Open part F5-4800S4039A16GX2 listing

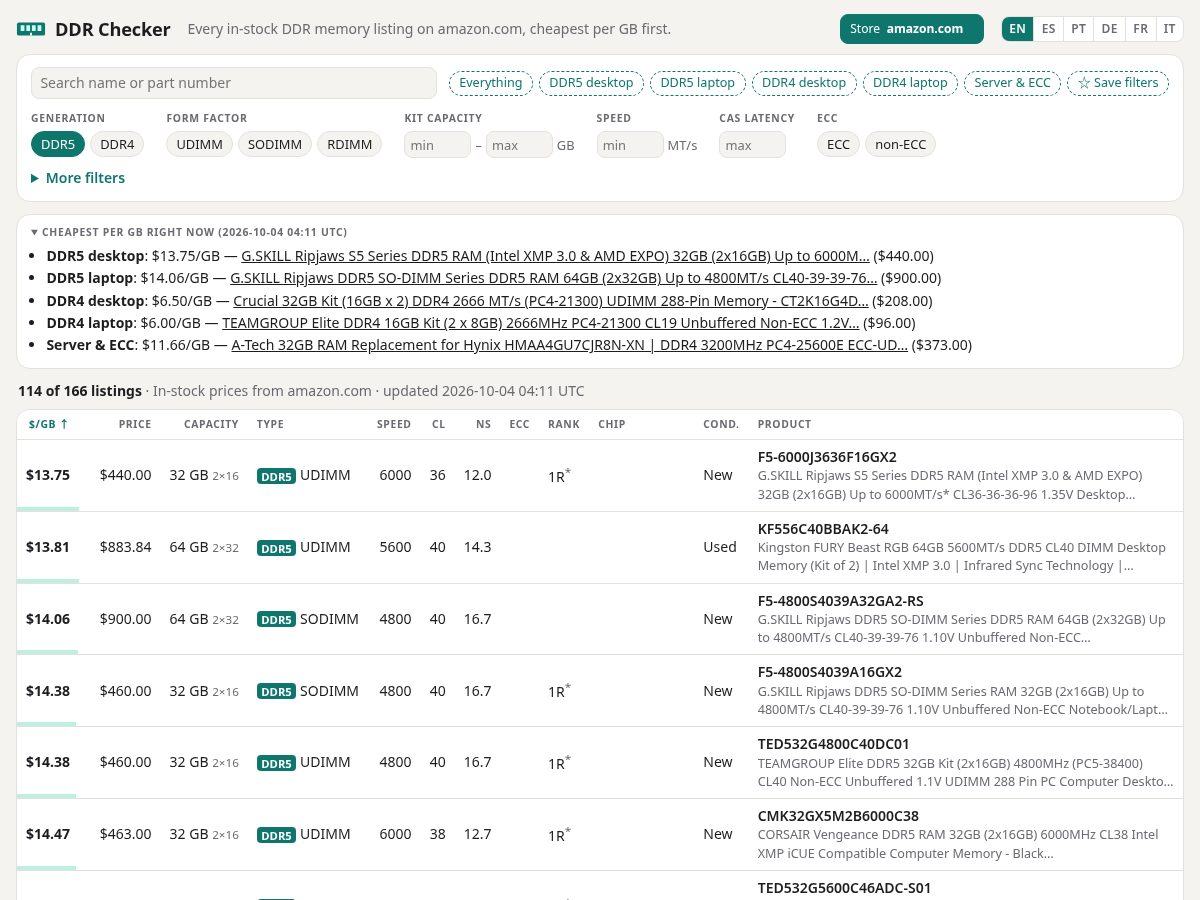(830, 672)
